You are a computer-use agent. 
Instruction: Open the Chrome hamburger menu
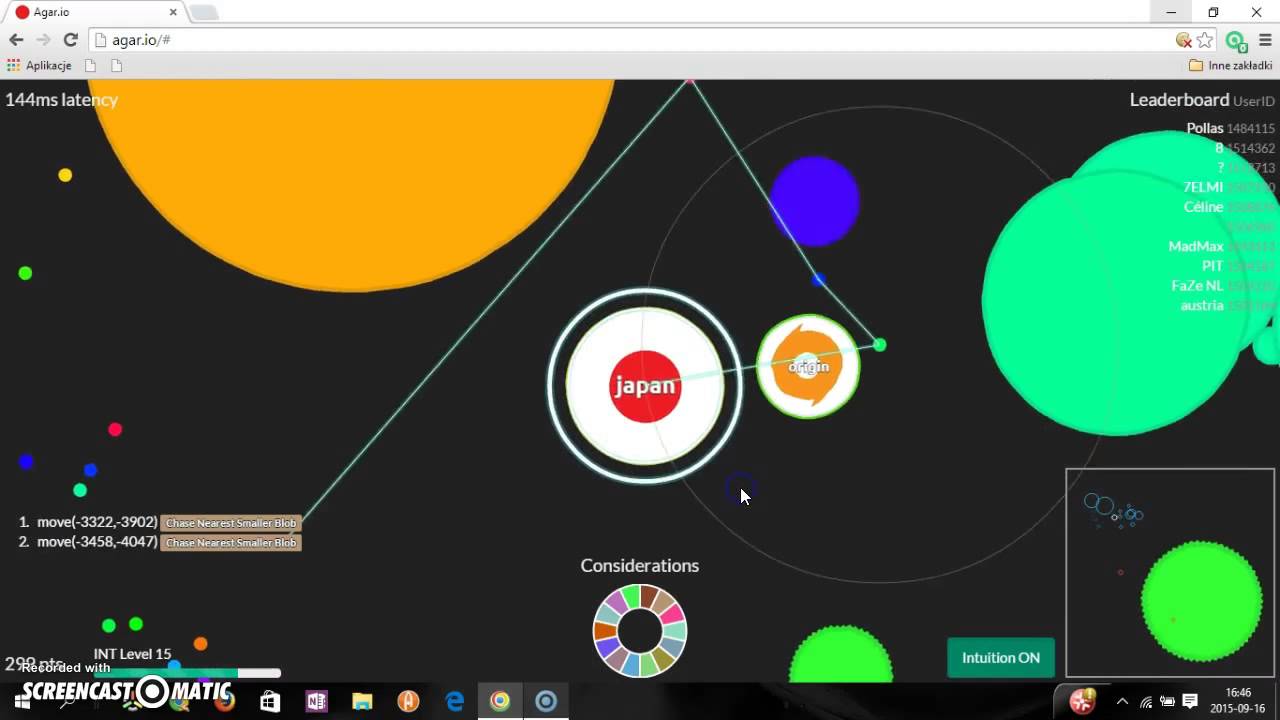coord(1264,40)
